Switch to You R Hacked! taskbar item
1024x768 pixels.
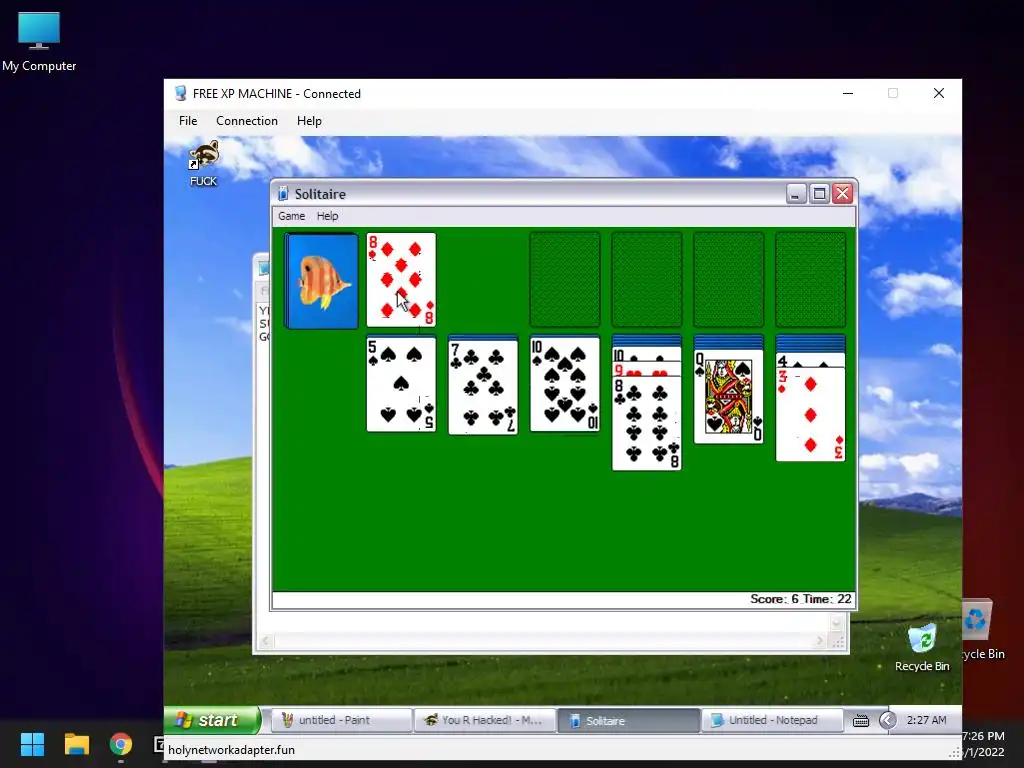coord(485,720)
